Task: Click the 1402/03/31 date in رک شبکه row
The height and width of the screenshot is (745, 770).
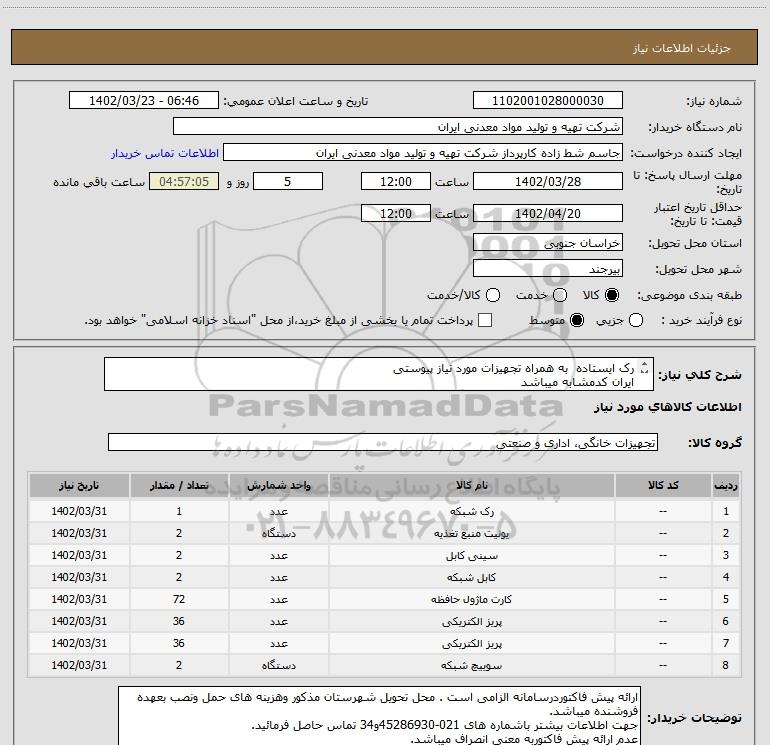Action: coord(79,511)
